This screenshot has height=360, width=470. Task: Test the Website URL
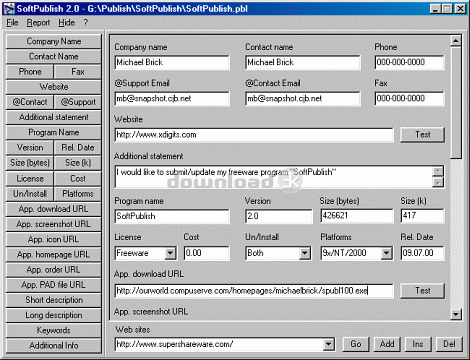pos(423,135)
